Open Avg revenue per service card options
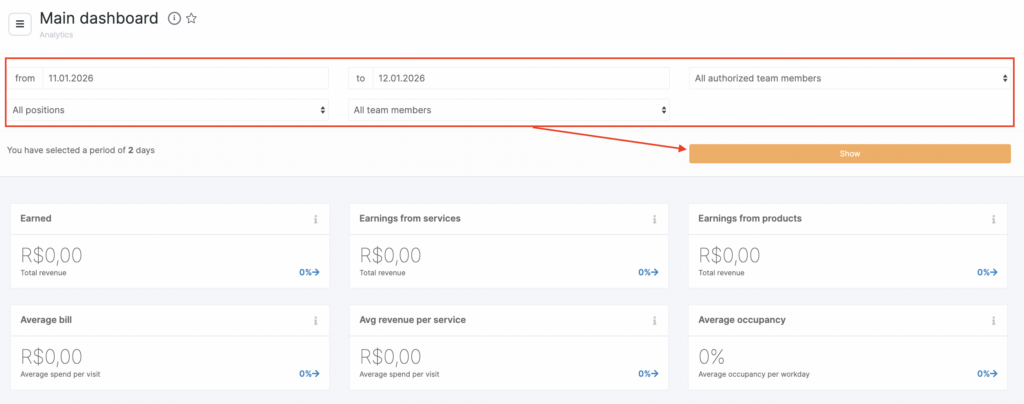Image resolution: width=1024 pixels, height=404 pixels. coord(654,321)
